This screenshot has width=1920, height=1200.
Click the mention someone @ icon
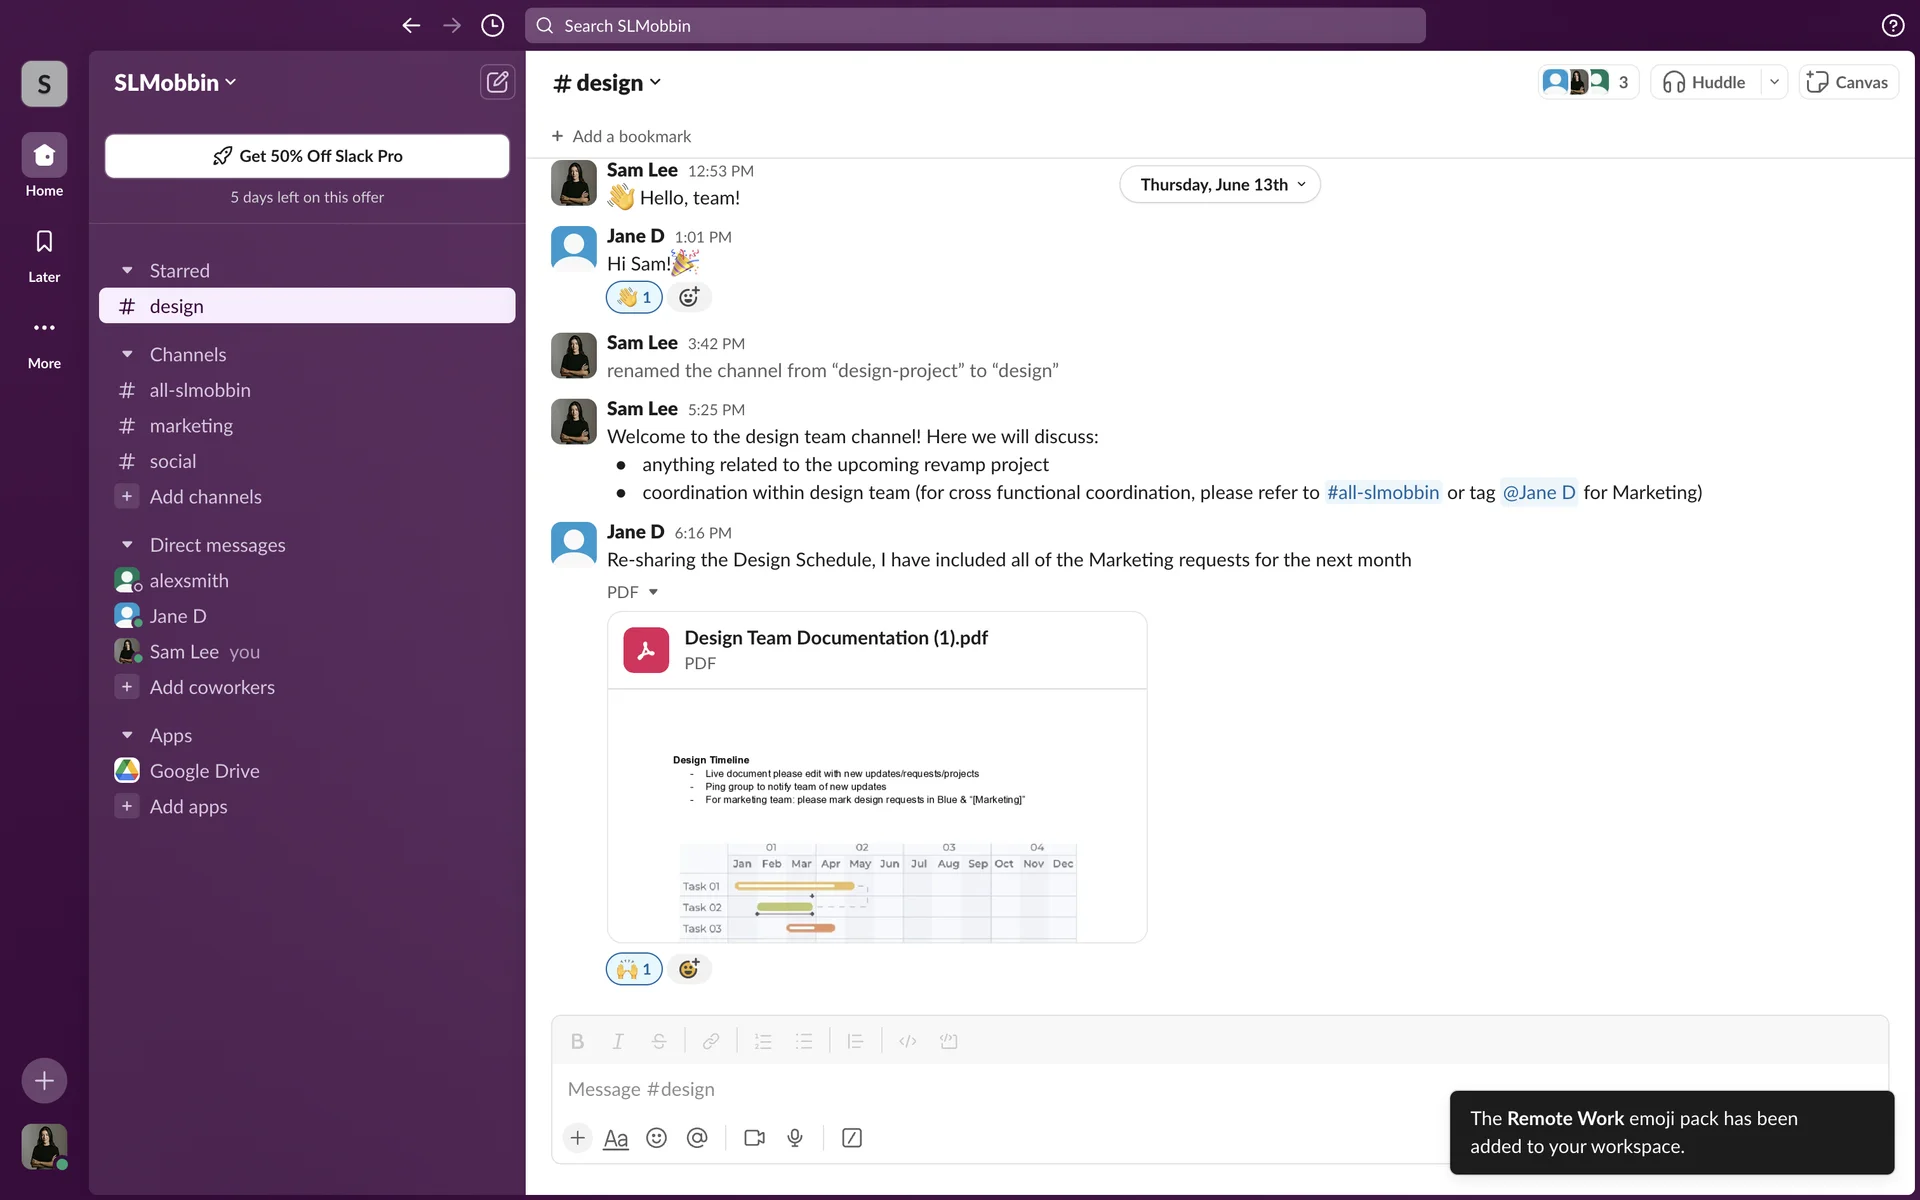(x=697, y=1138)
